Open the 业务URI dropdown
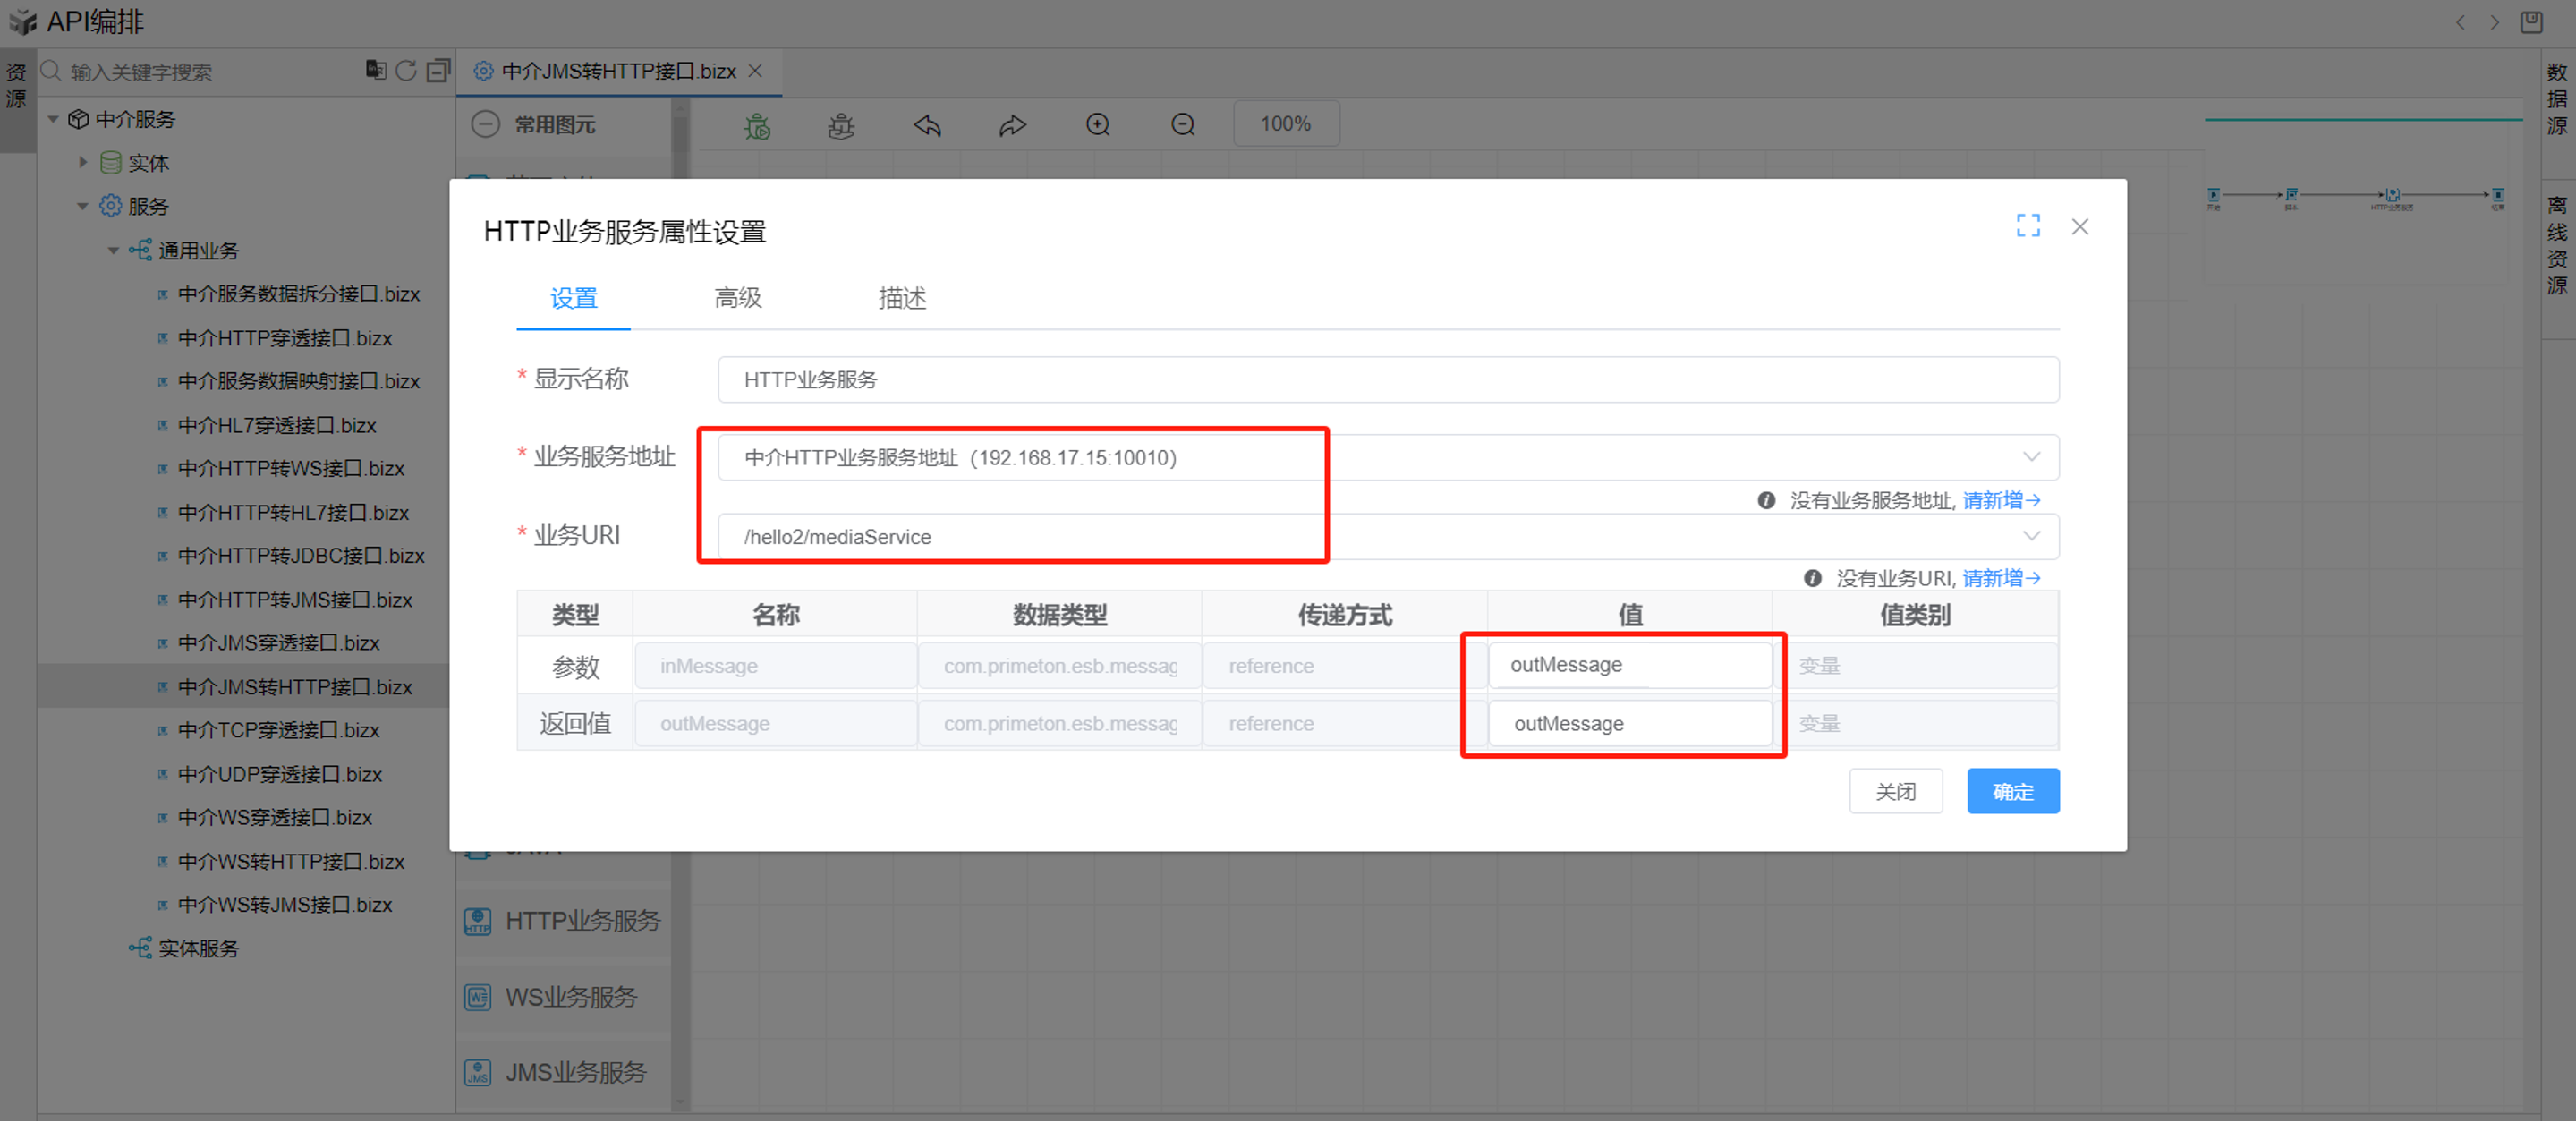This screenshot has width=2576, height=1123. pyautogui.click(x=2030, y=536)
